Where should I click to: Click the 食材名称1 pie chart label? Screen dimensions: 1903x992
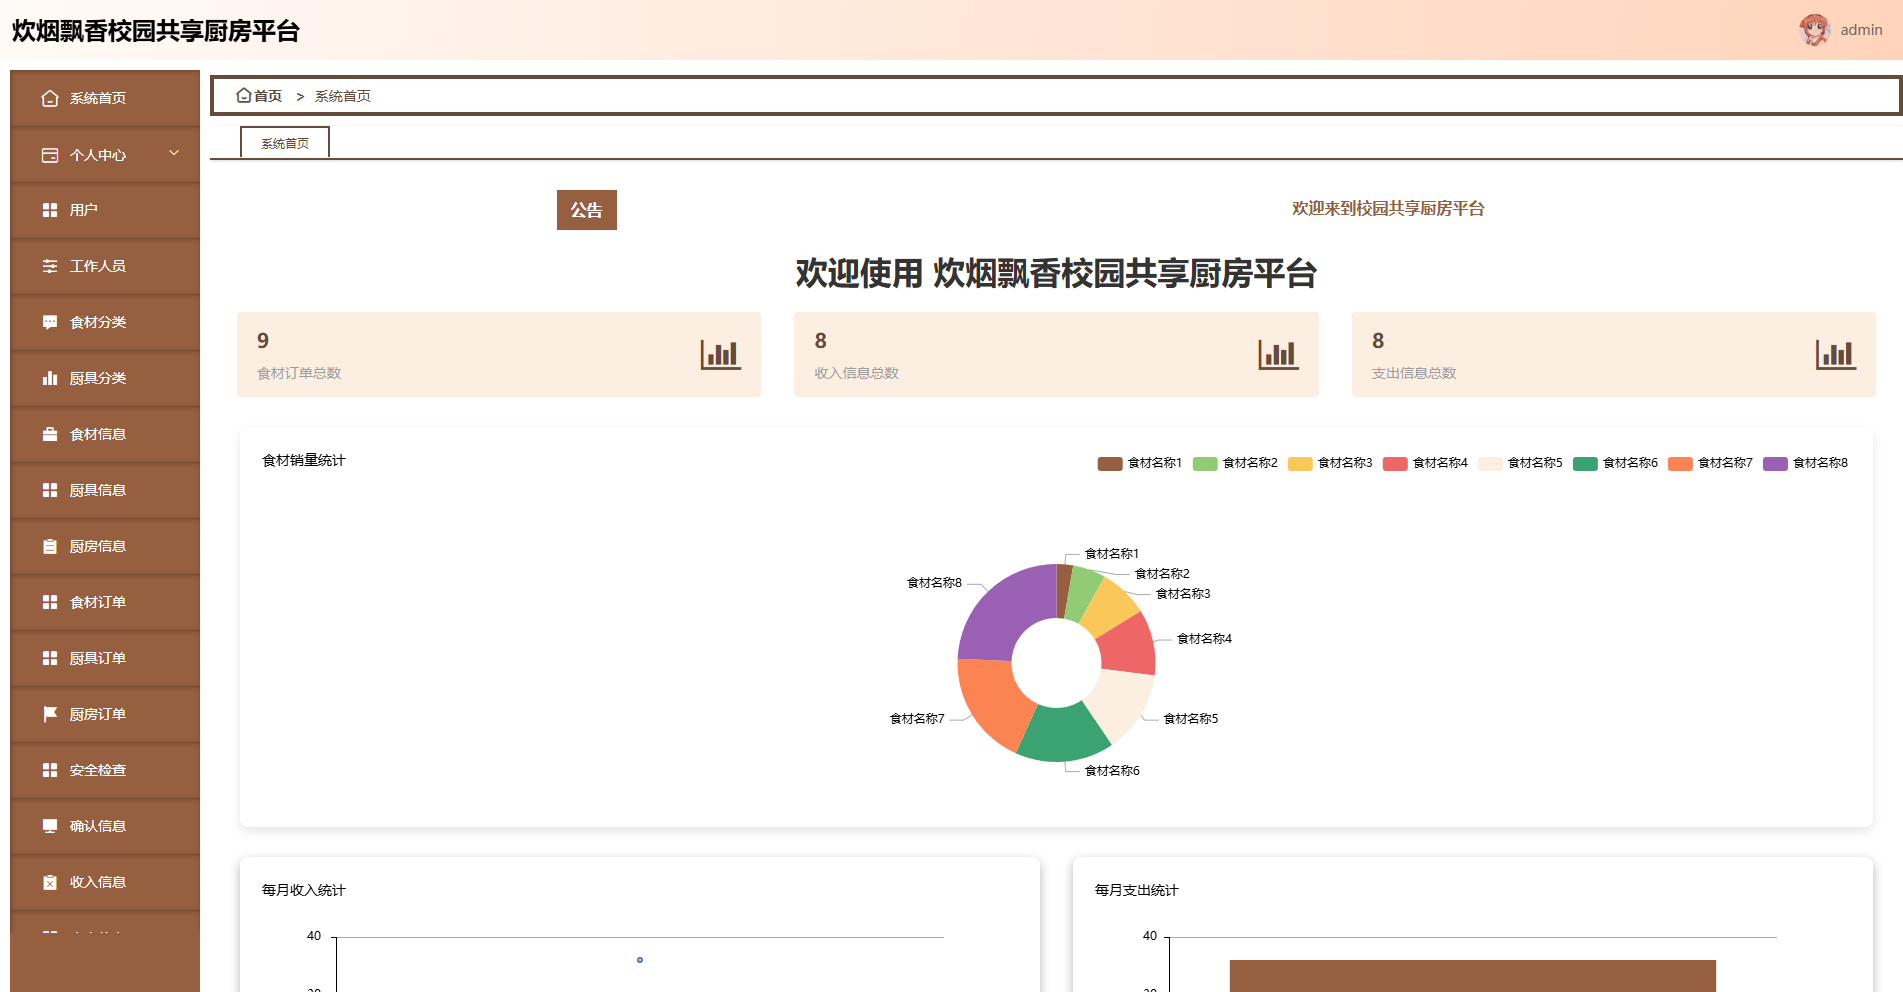point(1112,553)
